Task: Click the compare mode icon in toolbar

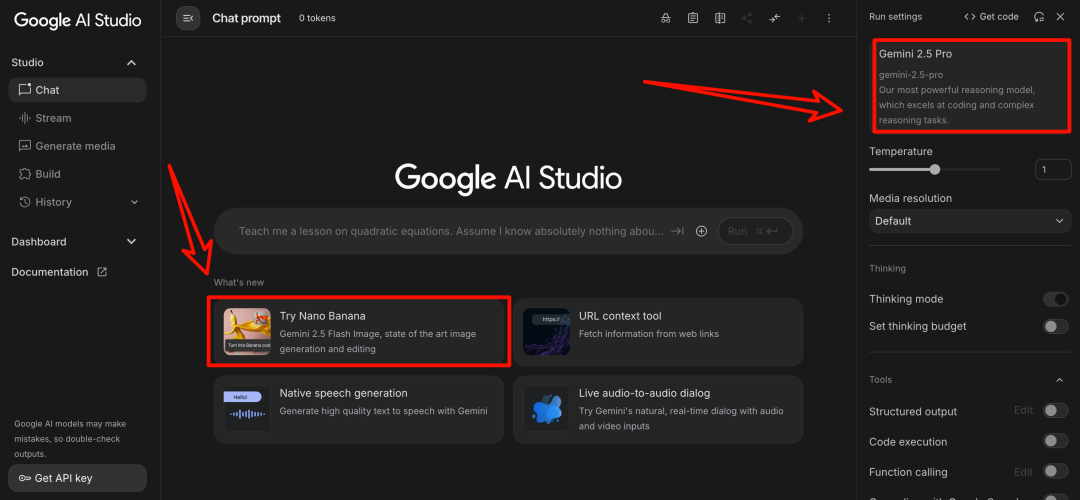Action: (720, 18)
